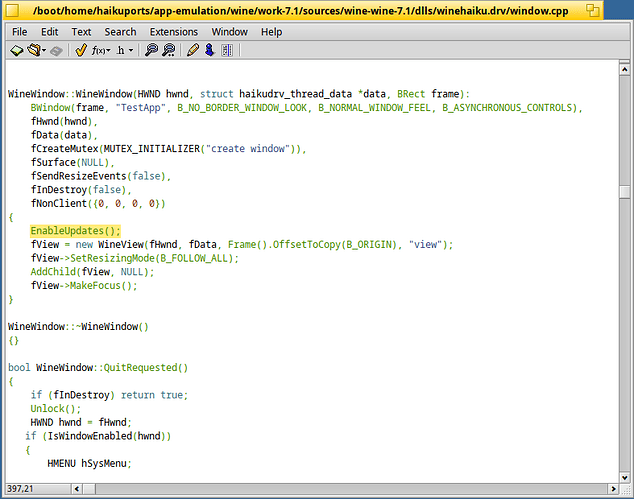Click the vertical scrollbar down arrow
This screenshot has height=499, width=634.
pyautogui.click(x=625, y=478)
